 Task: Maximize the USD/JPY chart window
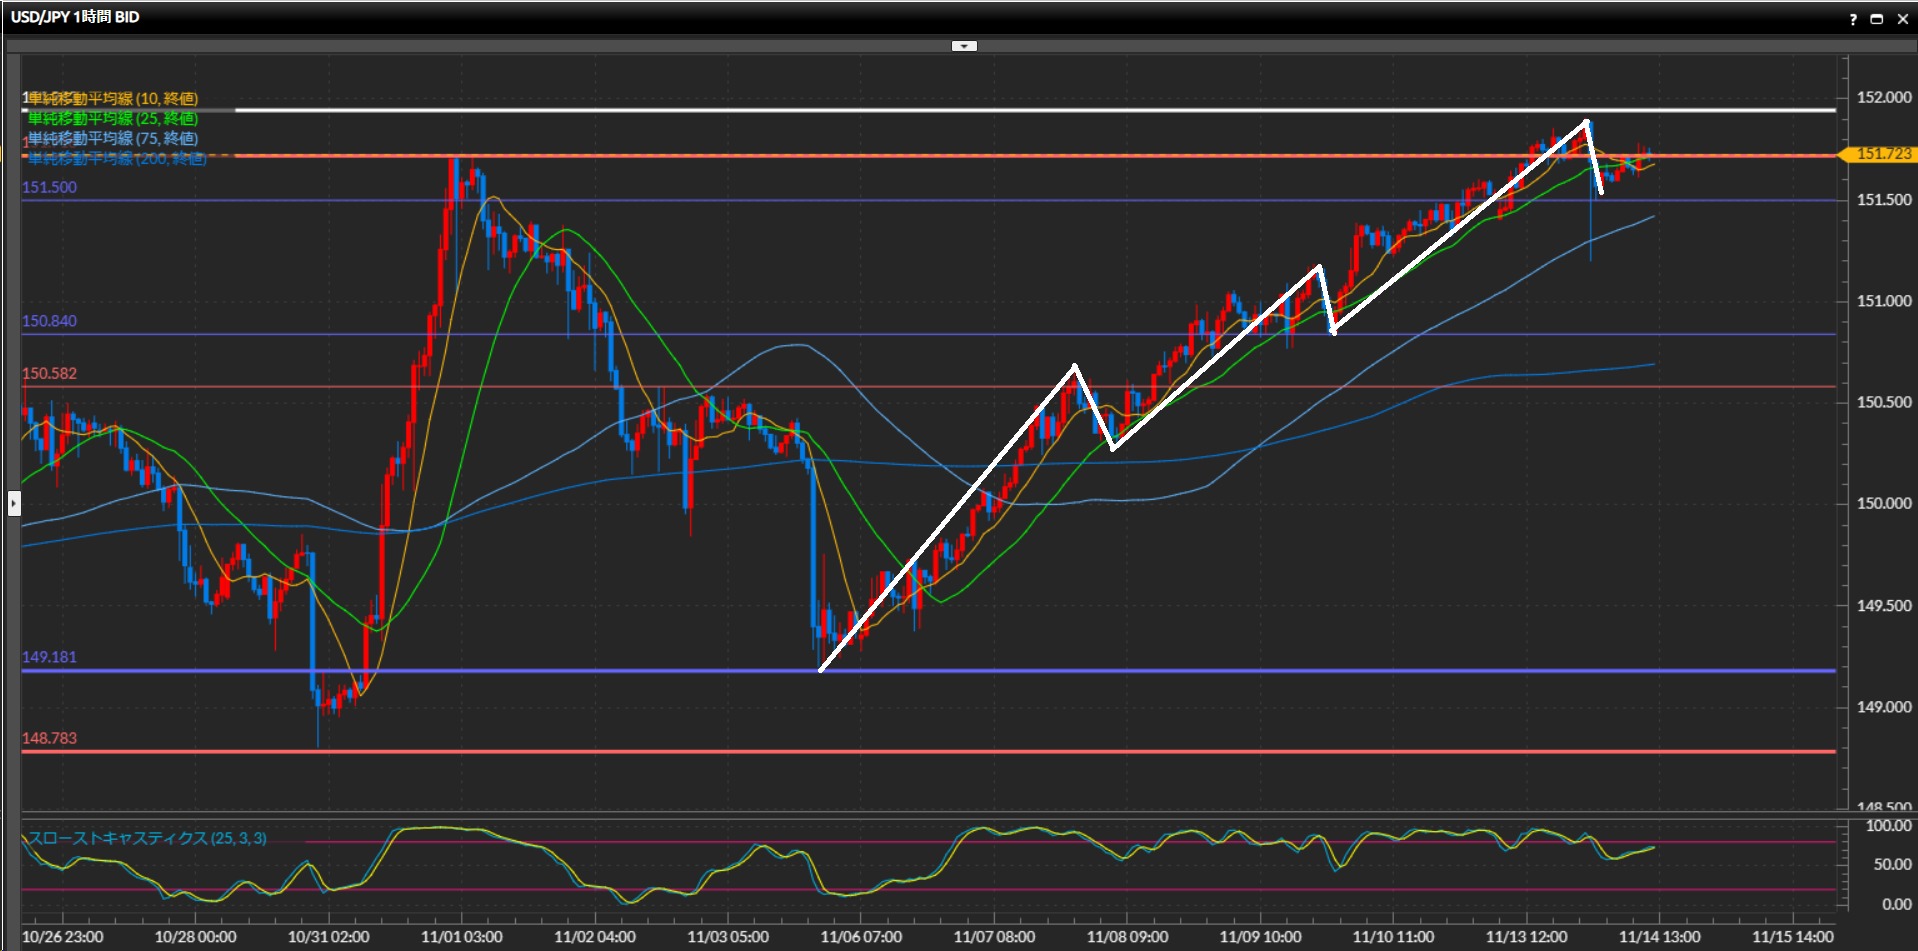pos(1876,19)
